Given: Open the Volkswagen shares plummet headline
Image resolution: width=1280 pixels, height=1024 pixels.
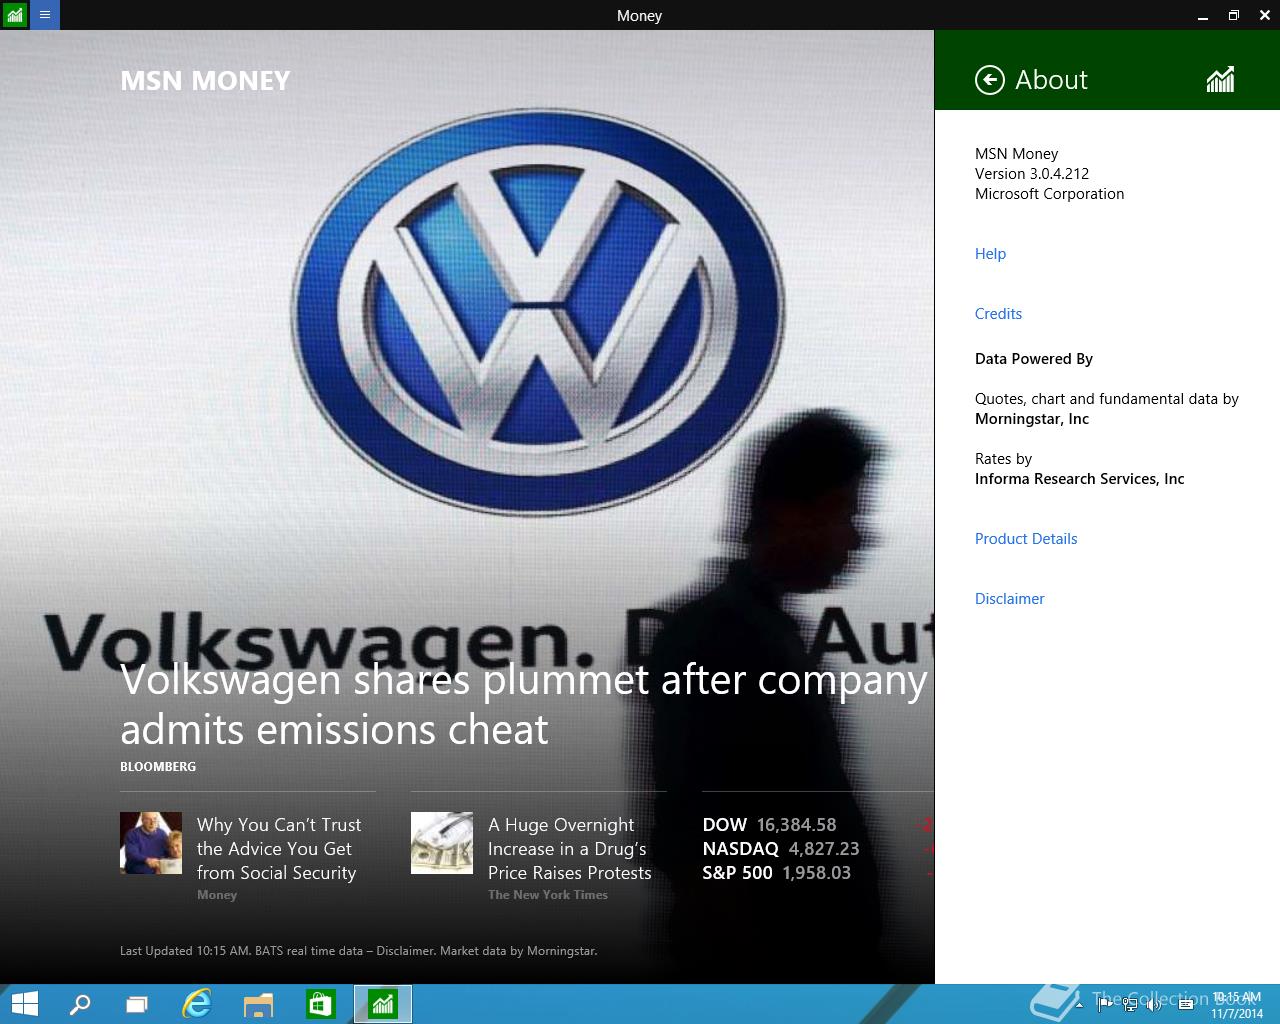Looking at the screenshot, I should [x=524, y=704].
